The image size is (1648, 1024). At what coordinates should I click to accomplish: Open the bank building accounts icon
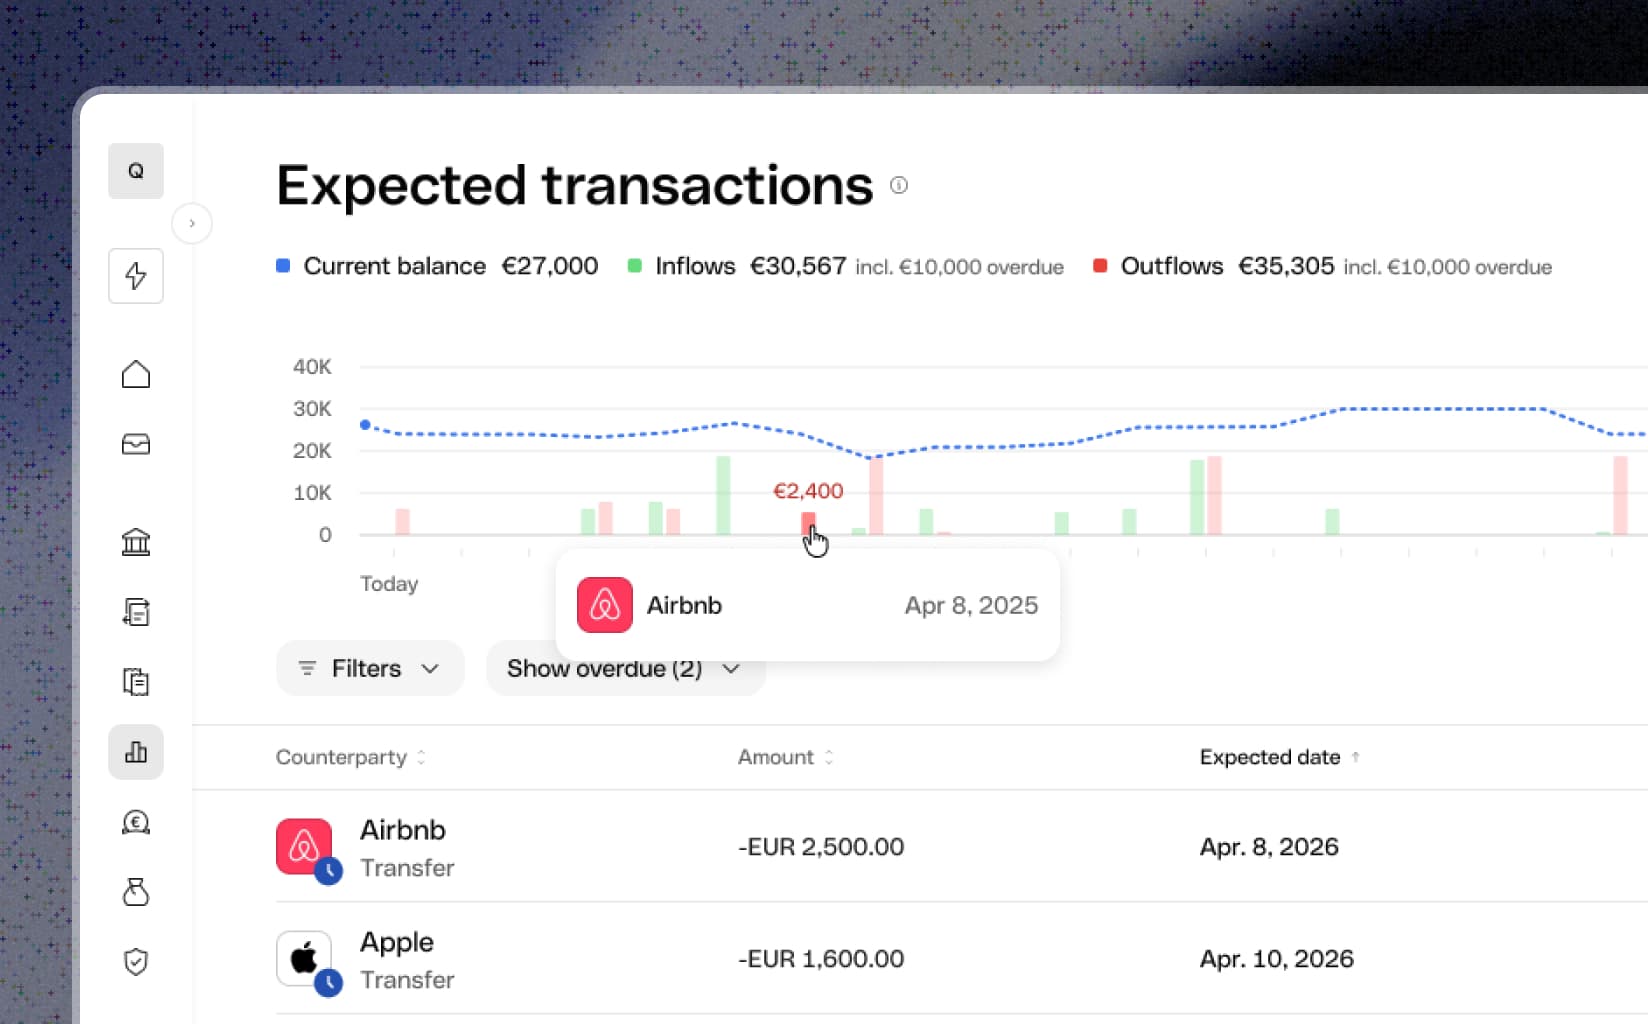pos(136,542)
